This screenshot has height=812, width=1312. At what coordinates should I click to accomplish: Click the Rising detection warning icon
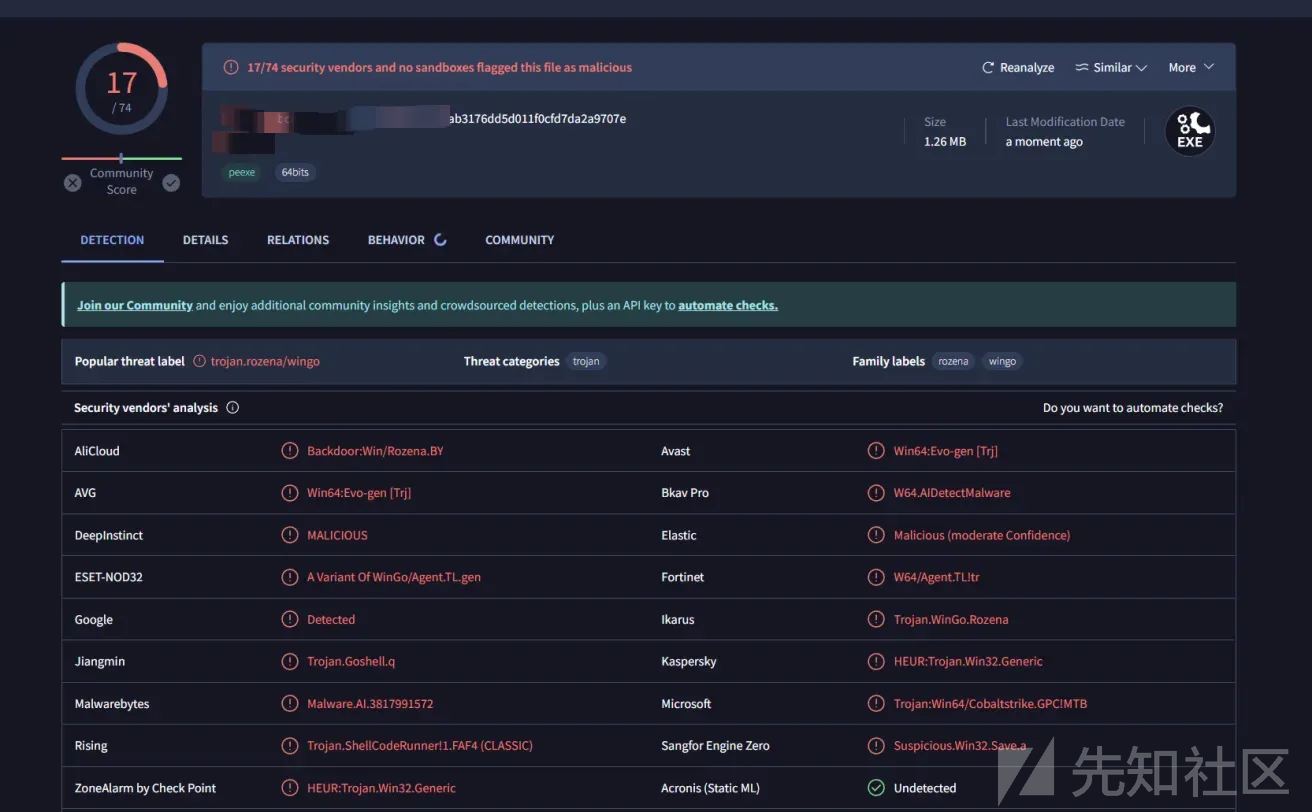point(290,746)
